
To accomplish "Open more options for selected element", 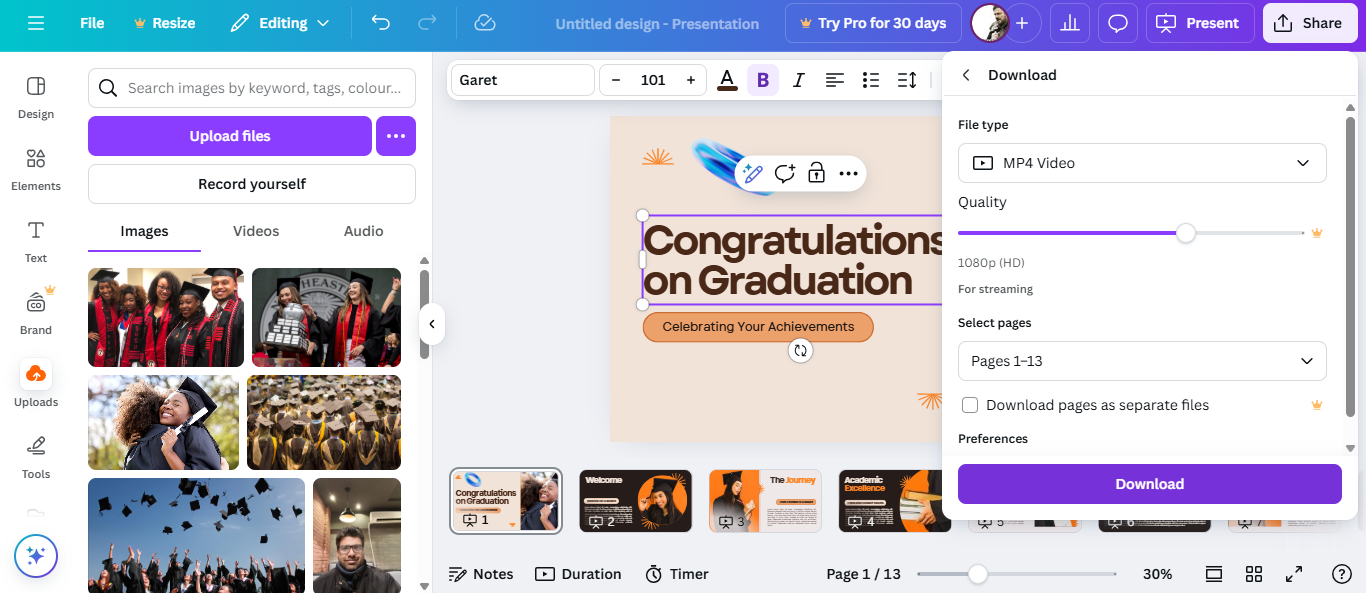I will [848, 173].
